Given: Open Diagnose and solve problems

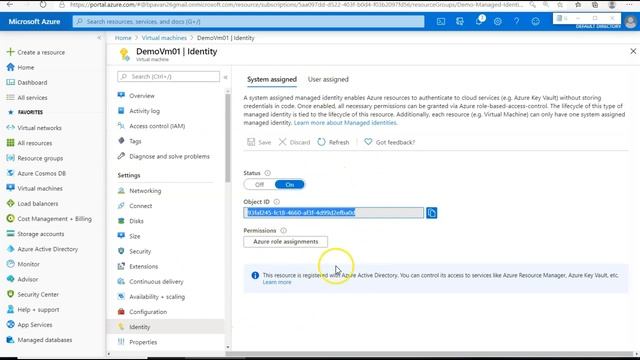Looking at the screenshot, I should 163,156.
